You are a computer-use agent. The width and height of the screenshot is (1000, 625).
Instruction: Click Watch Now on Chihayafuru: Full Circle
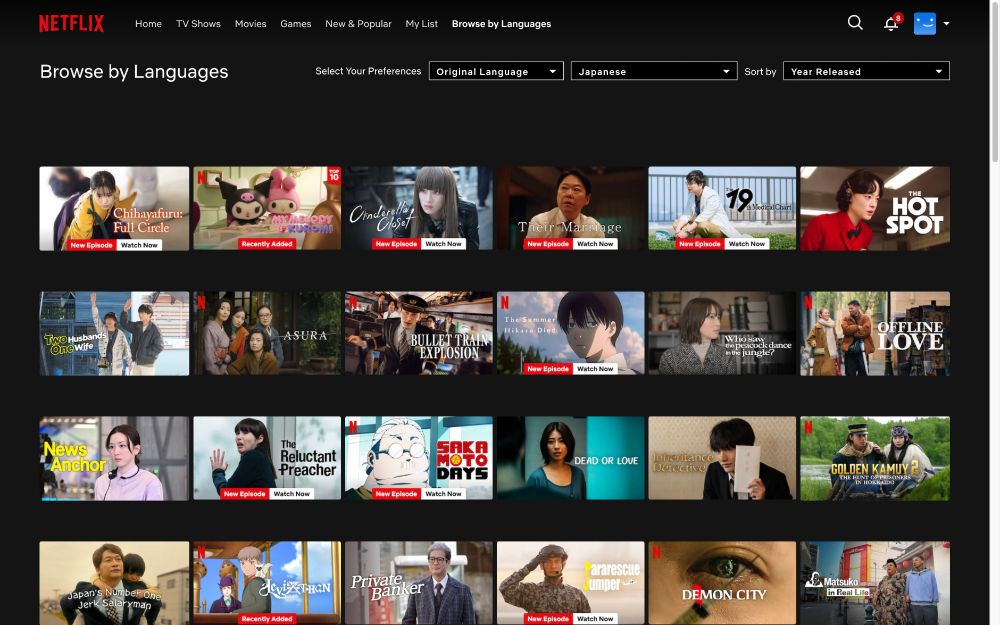139,245
